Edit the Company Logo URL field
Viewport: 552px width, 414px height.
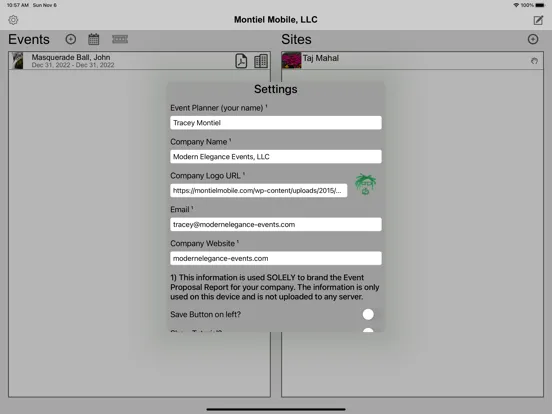coord(259,190)
